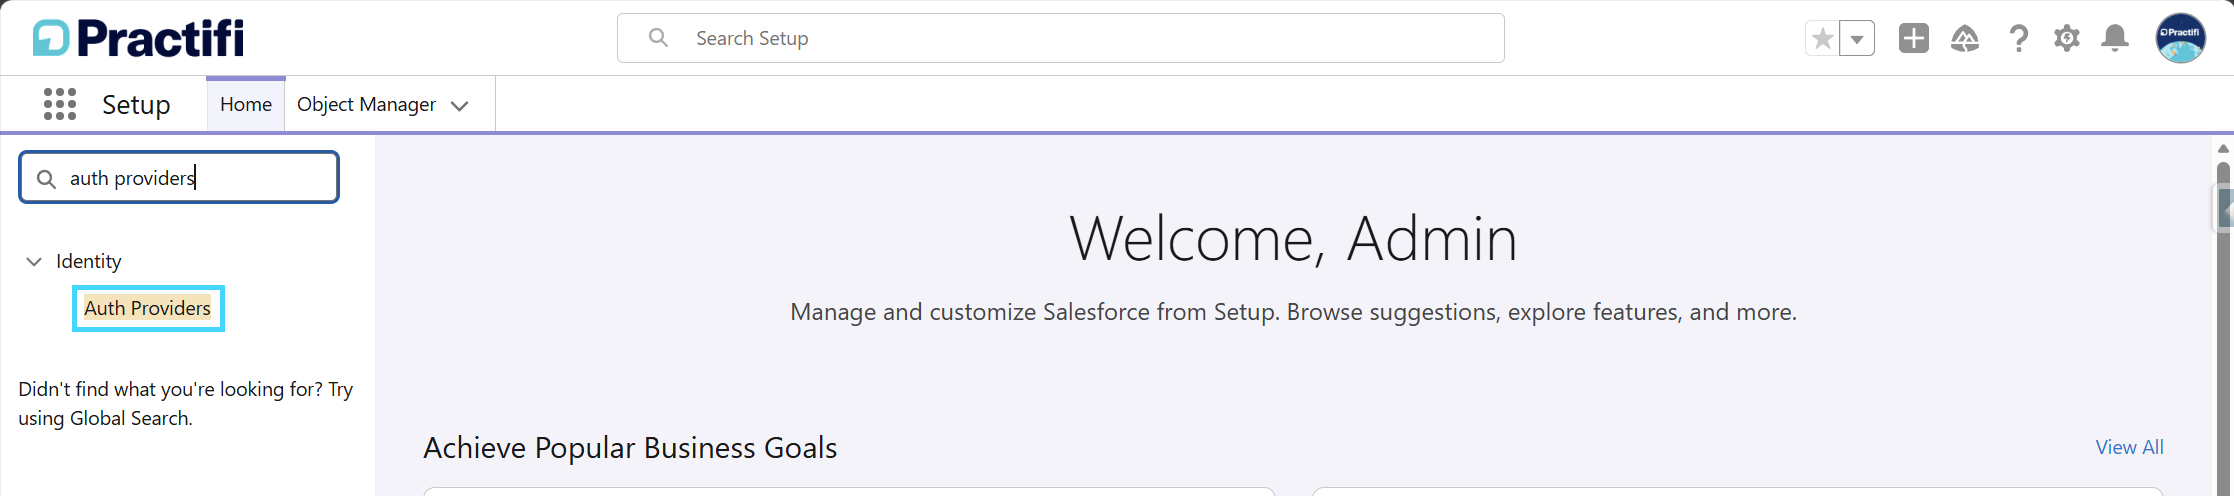Screen dimensions: 2234x496
Task: Open Auth Providers in the sidebar
Action: [148, 308]
